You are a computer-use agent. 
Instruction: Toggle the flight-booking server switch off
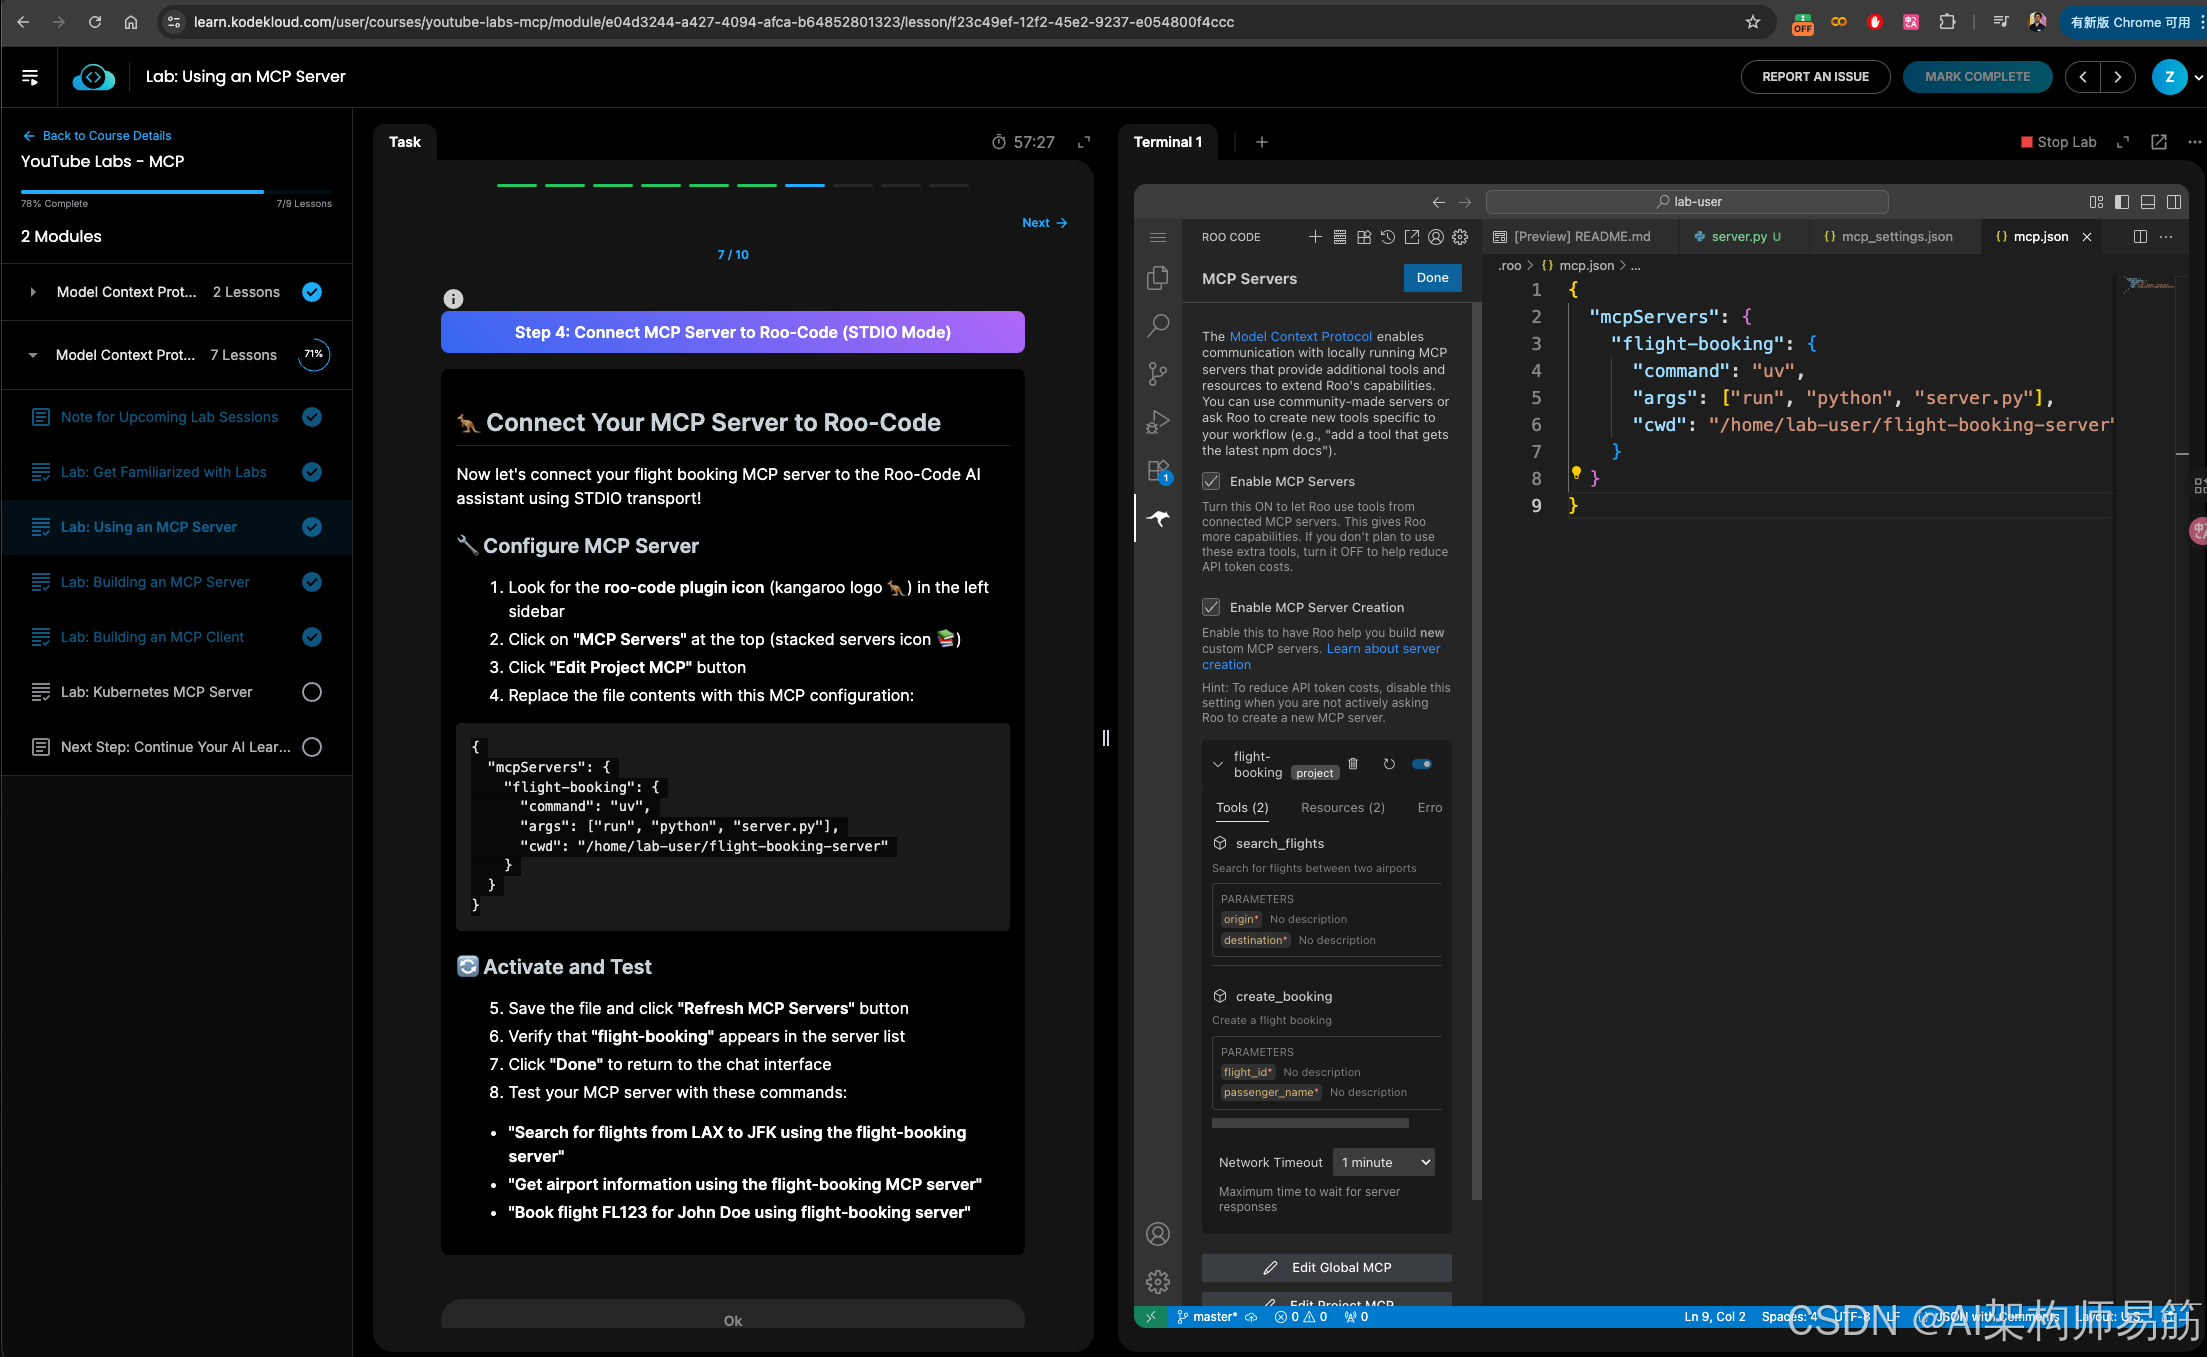click(x=1422, y=764)
